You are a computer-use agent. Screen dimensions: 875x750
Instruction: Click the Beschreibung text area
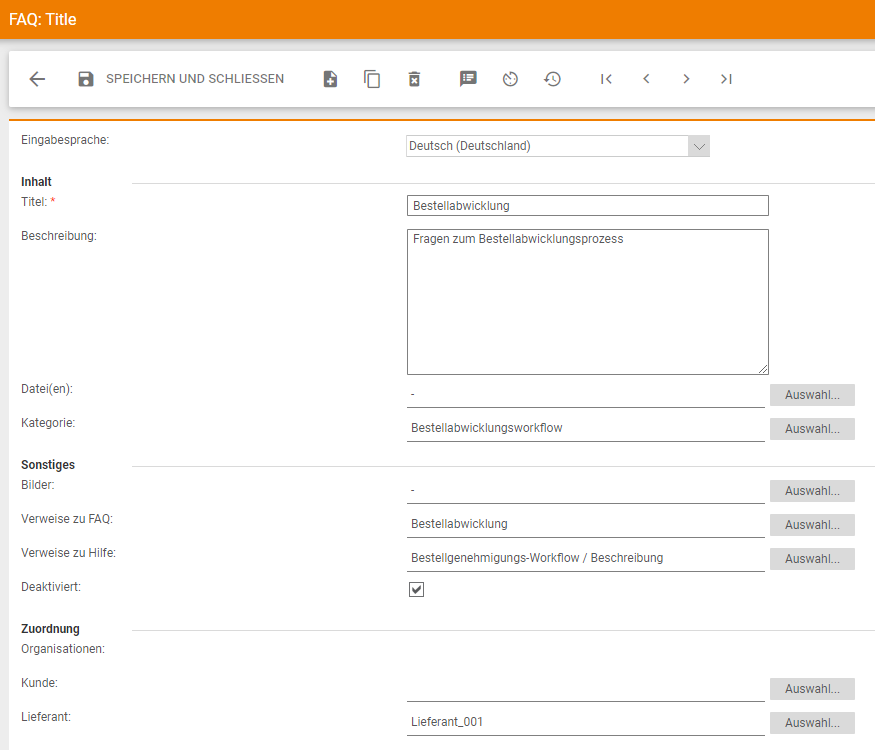[x=588, y=302]
